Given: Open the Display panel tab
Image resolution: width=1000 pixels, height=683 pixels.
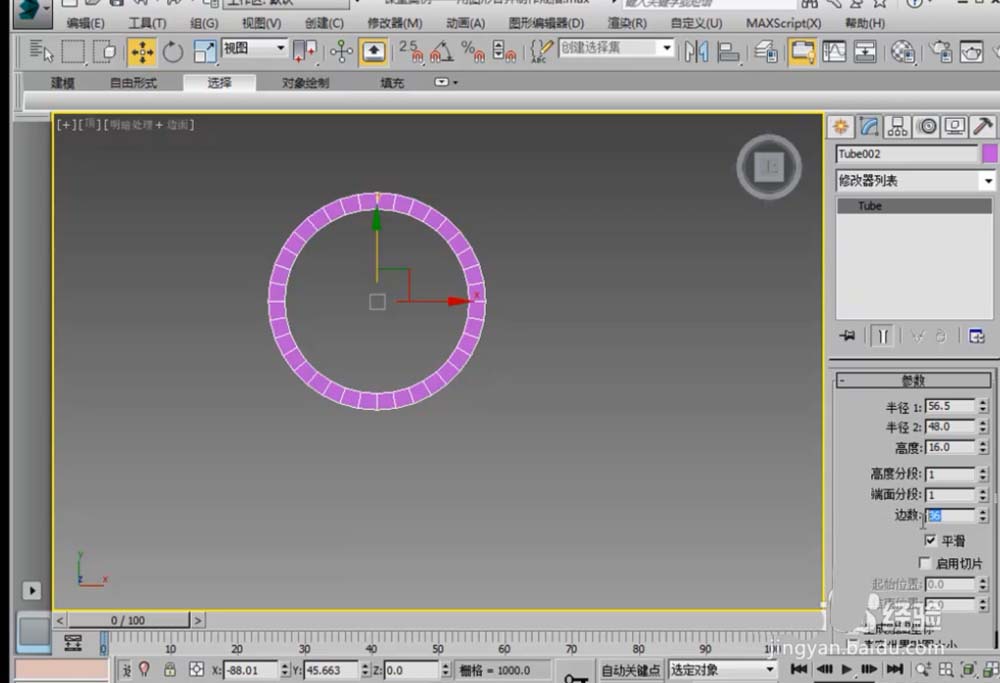Looking at the screenshot, I should [955, 126].
